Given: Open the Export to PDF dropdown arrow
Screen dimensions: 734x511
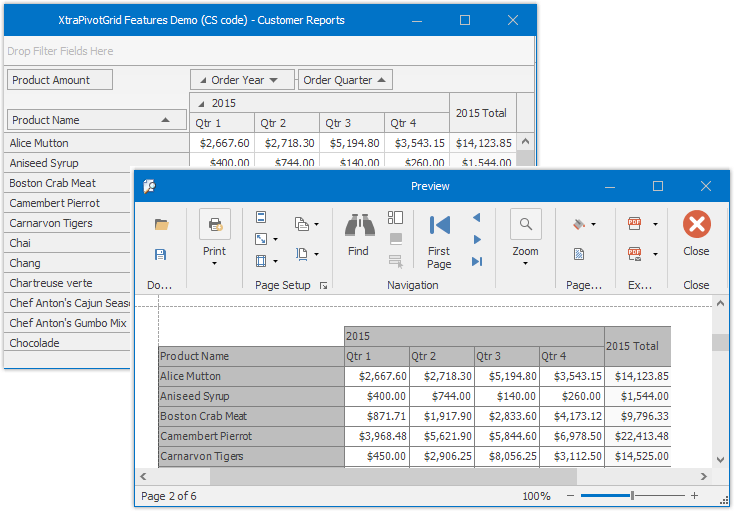Looking at the screenshot, I should [x=655, y=224].
